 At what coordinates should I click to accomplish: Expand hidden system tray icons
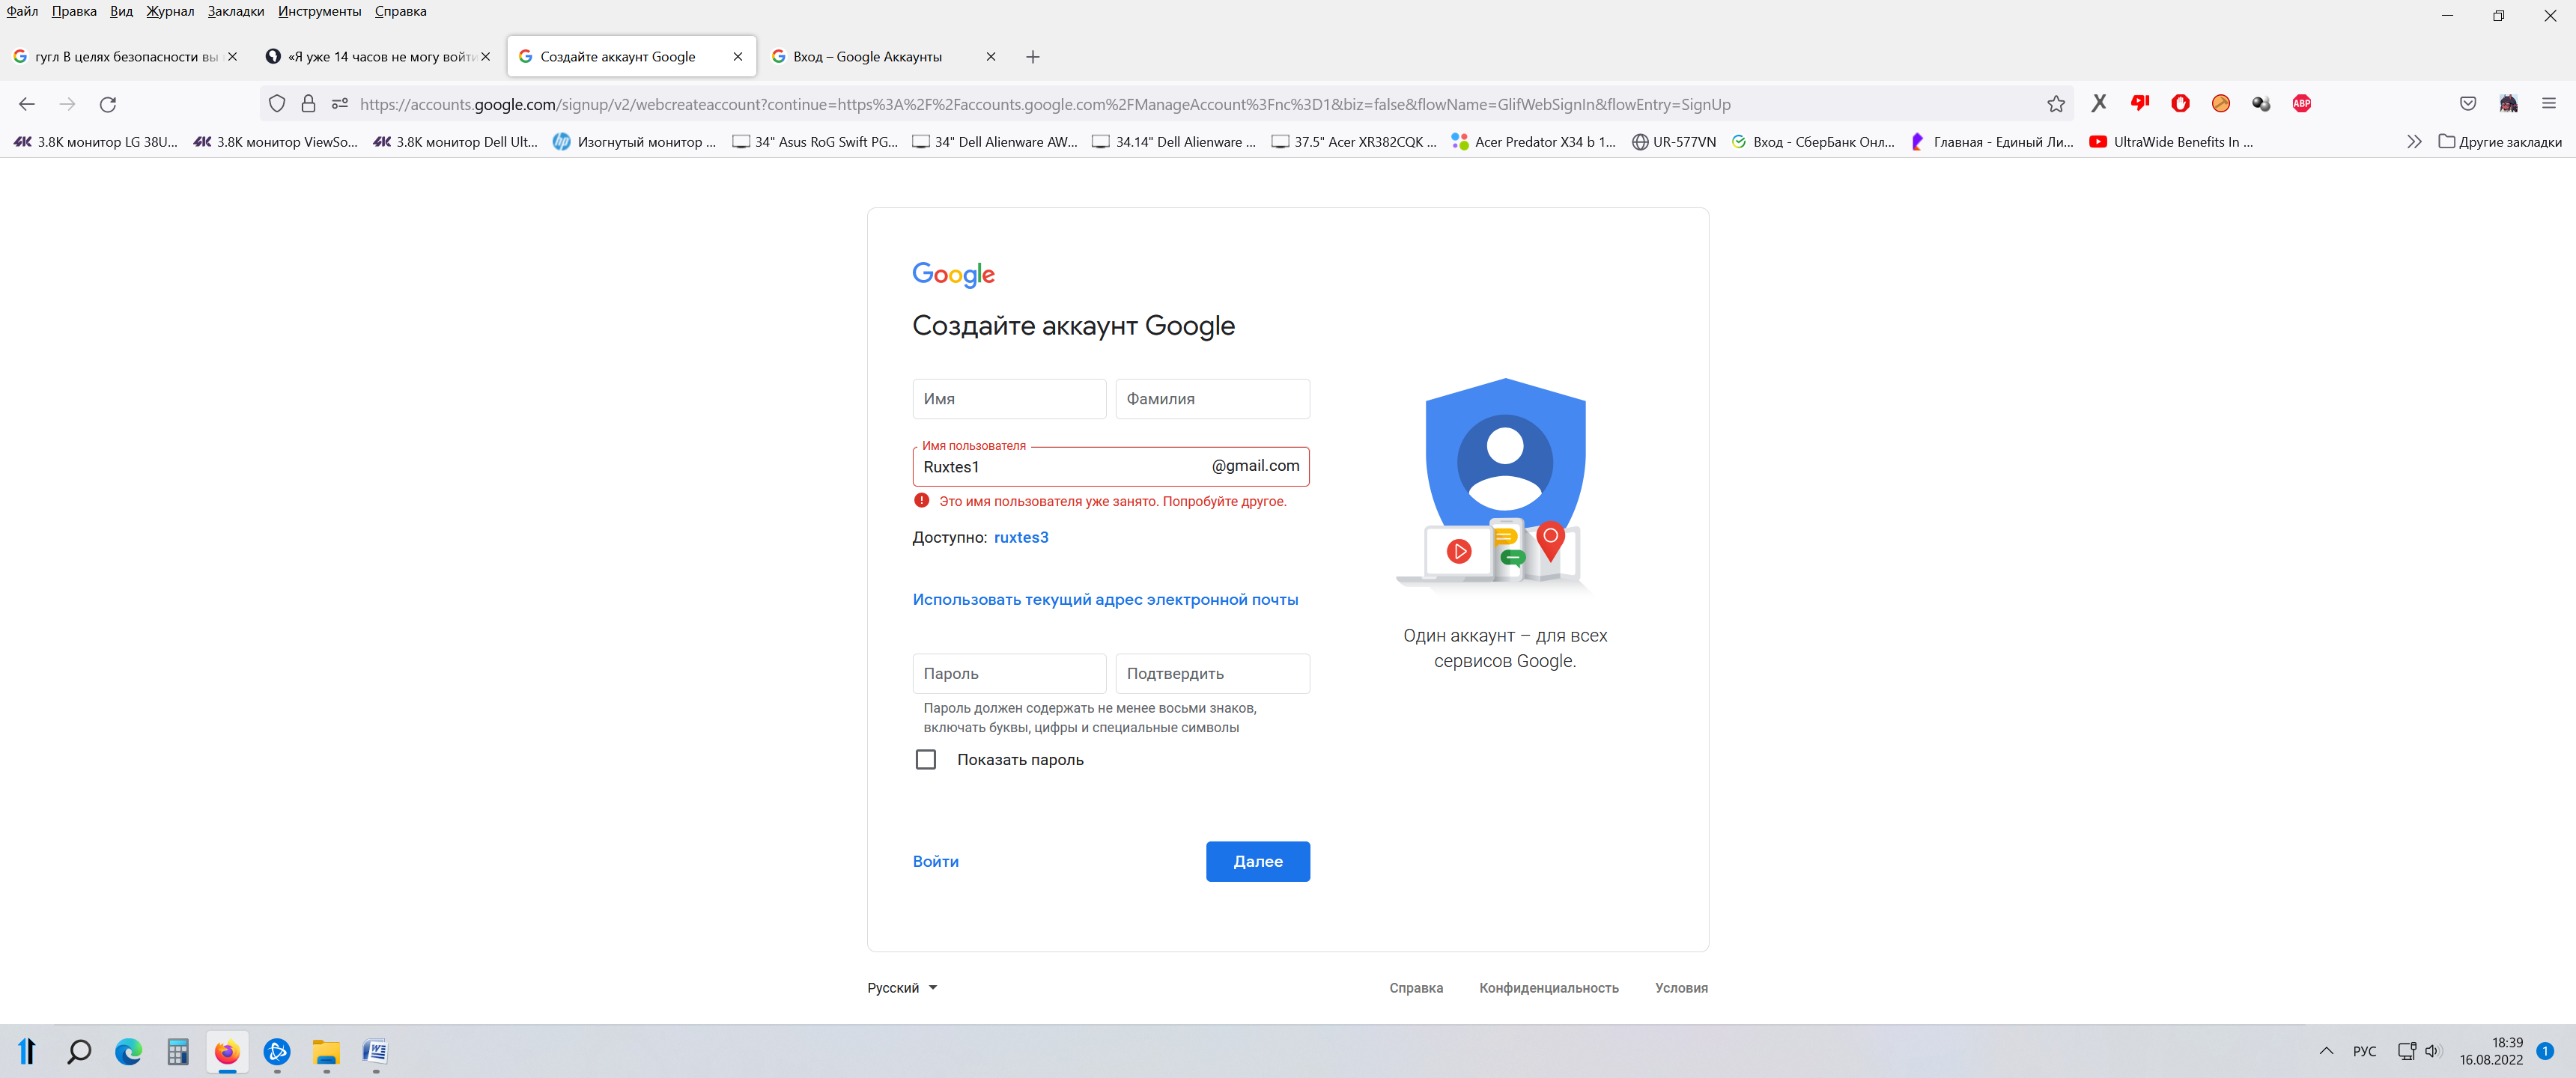point(2326,1051)
